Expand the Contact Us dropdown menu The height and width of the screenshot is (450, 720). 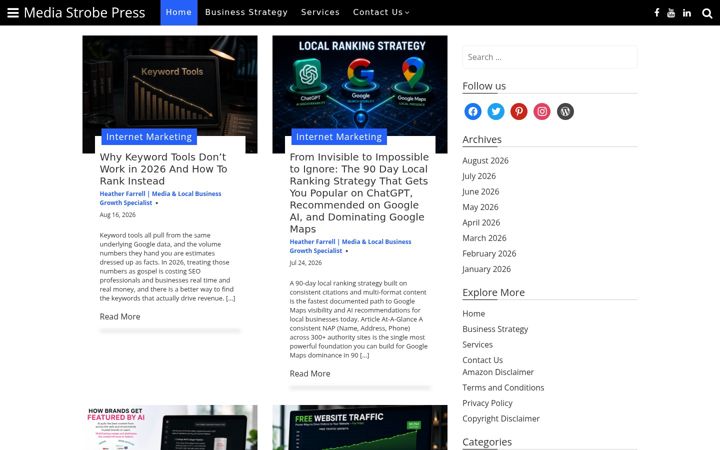[381, 12]
